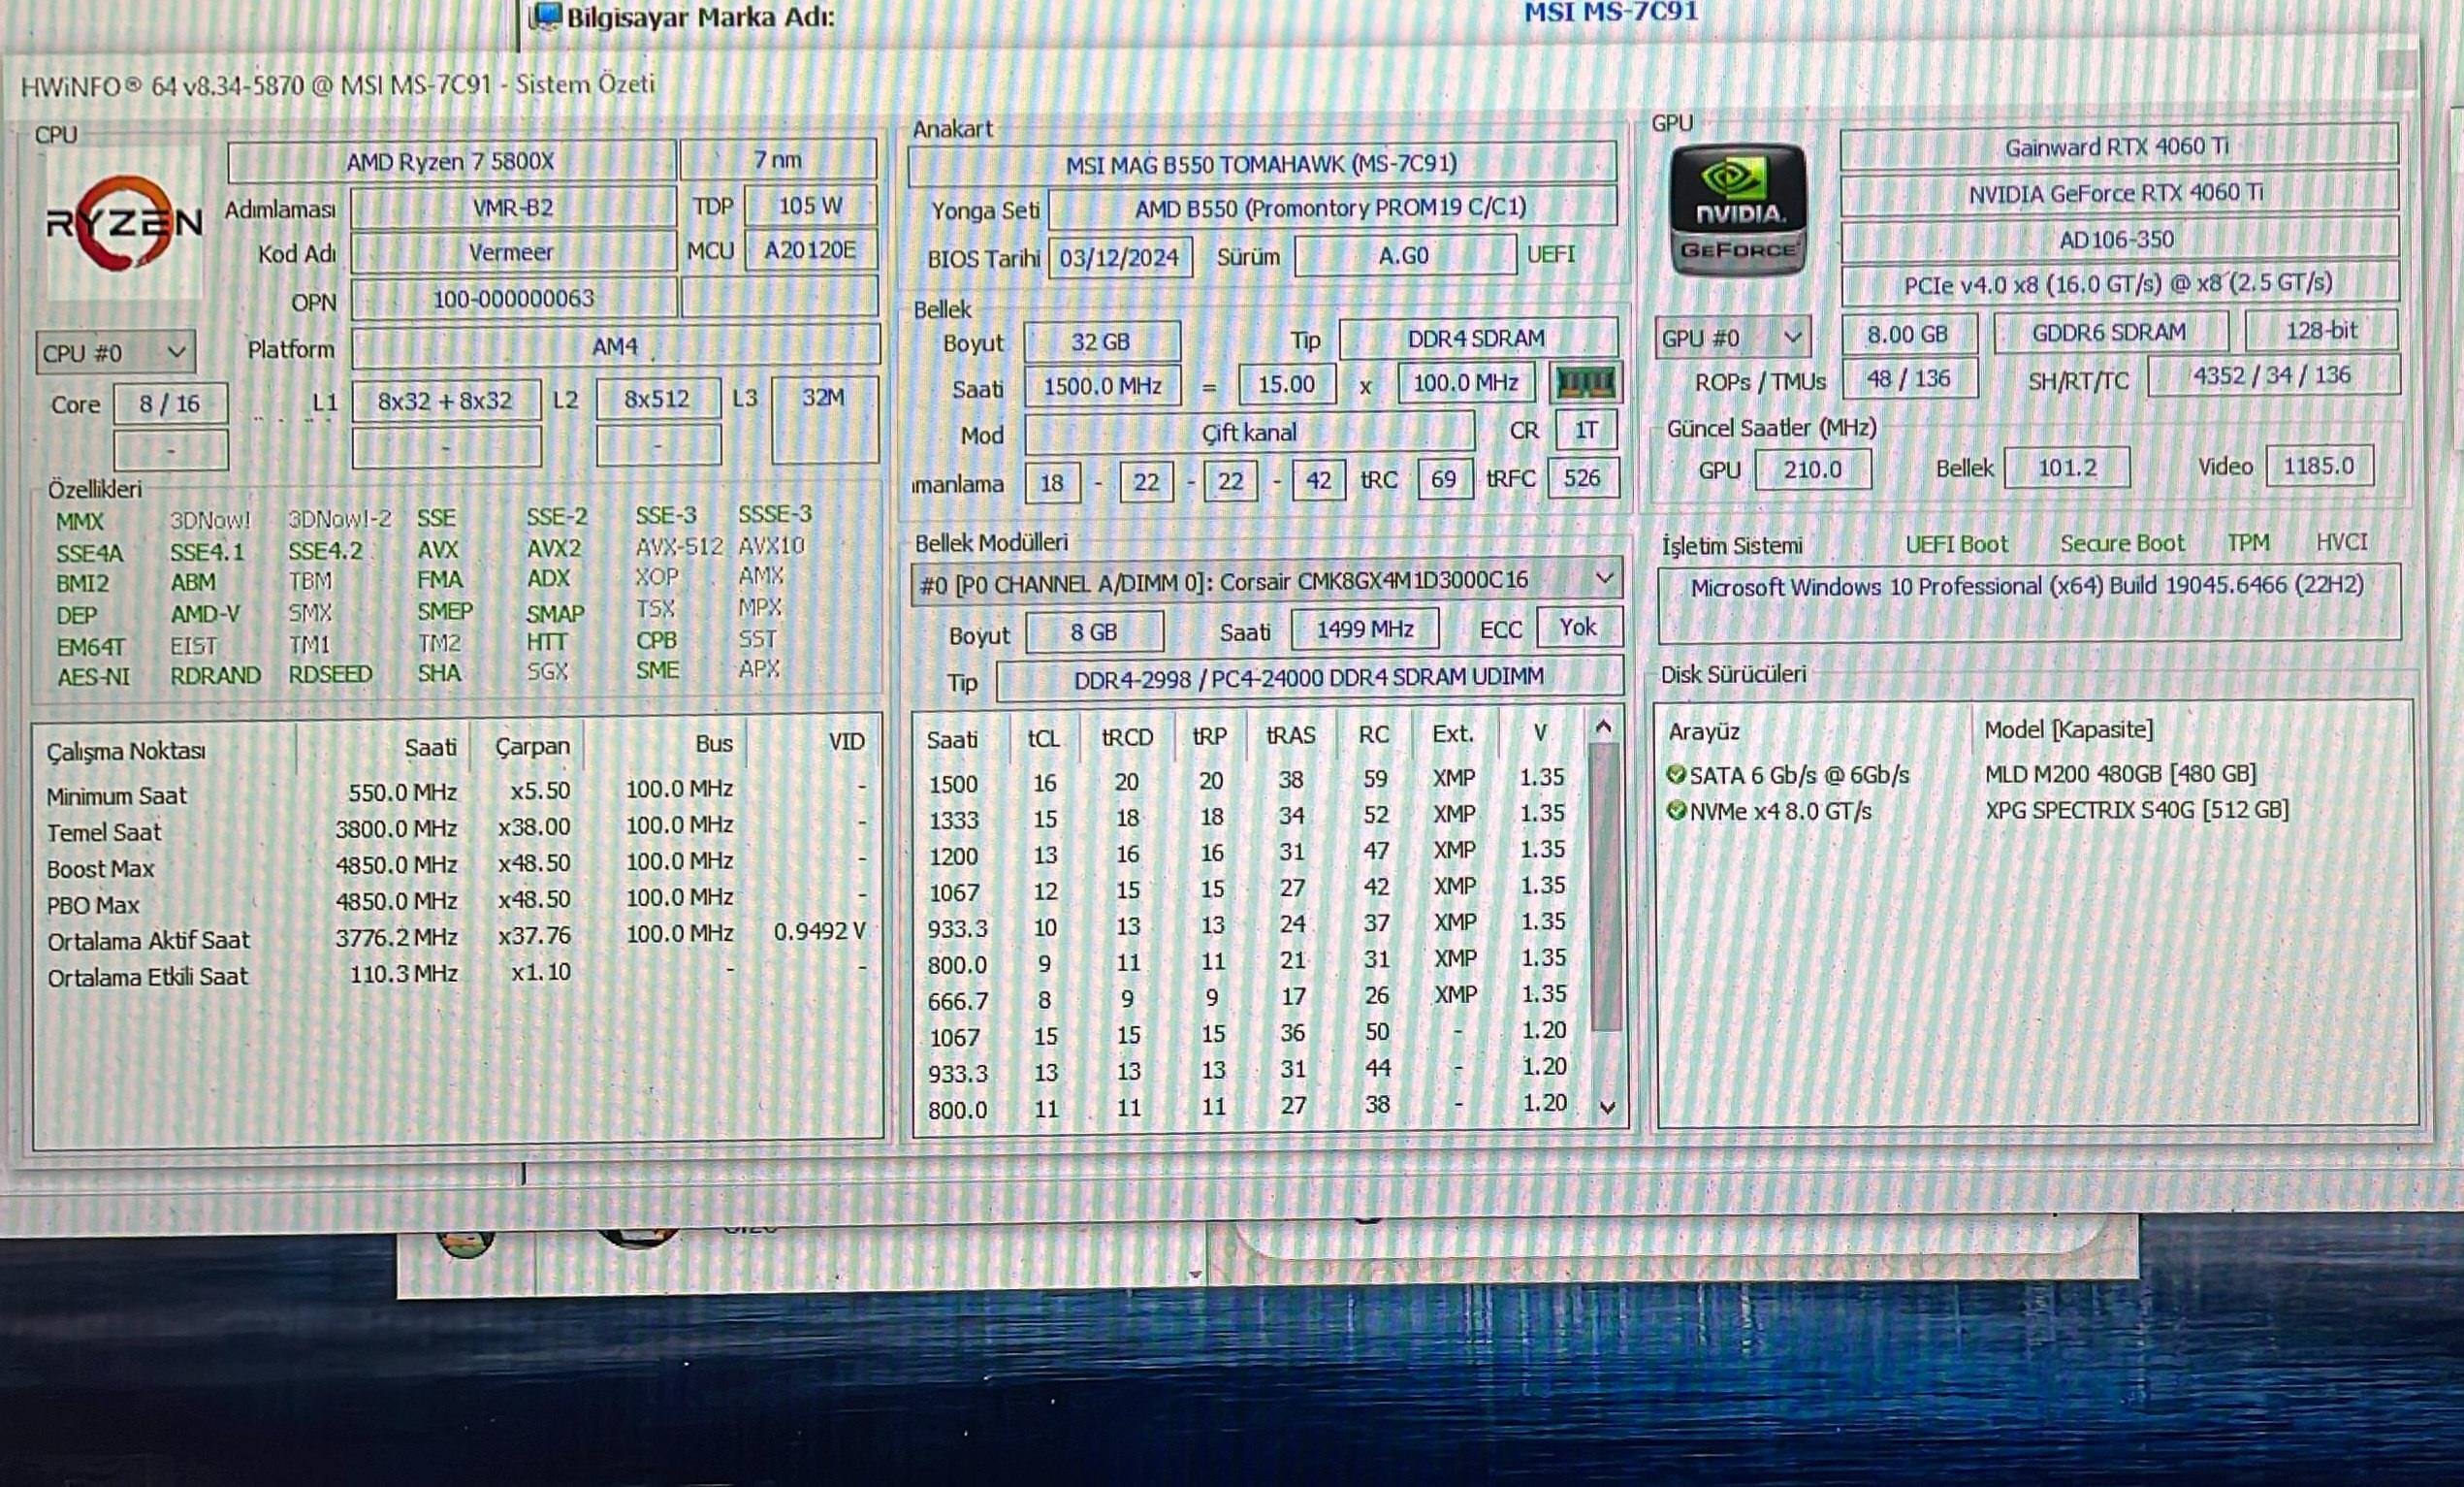Viewport: 2464px width, 1487px height.
Task: Click the AM4 platform field
Action: [615, 346]
